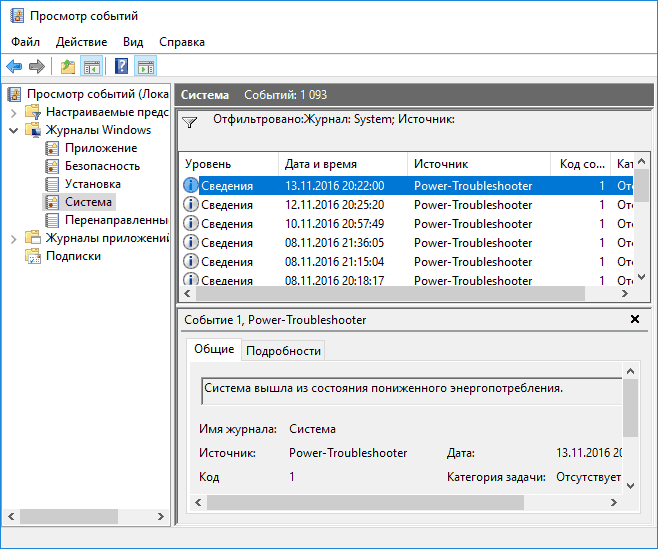Click the Приложение log icon in tree

point(52,148)
